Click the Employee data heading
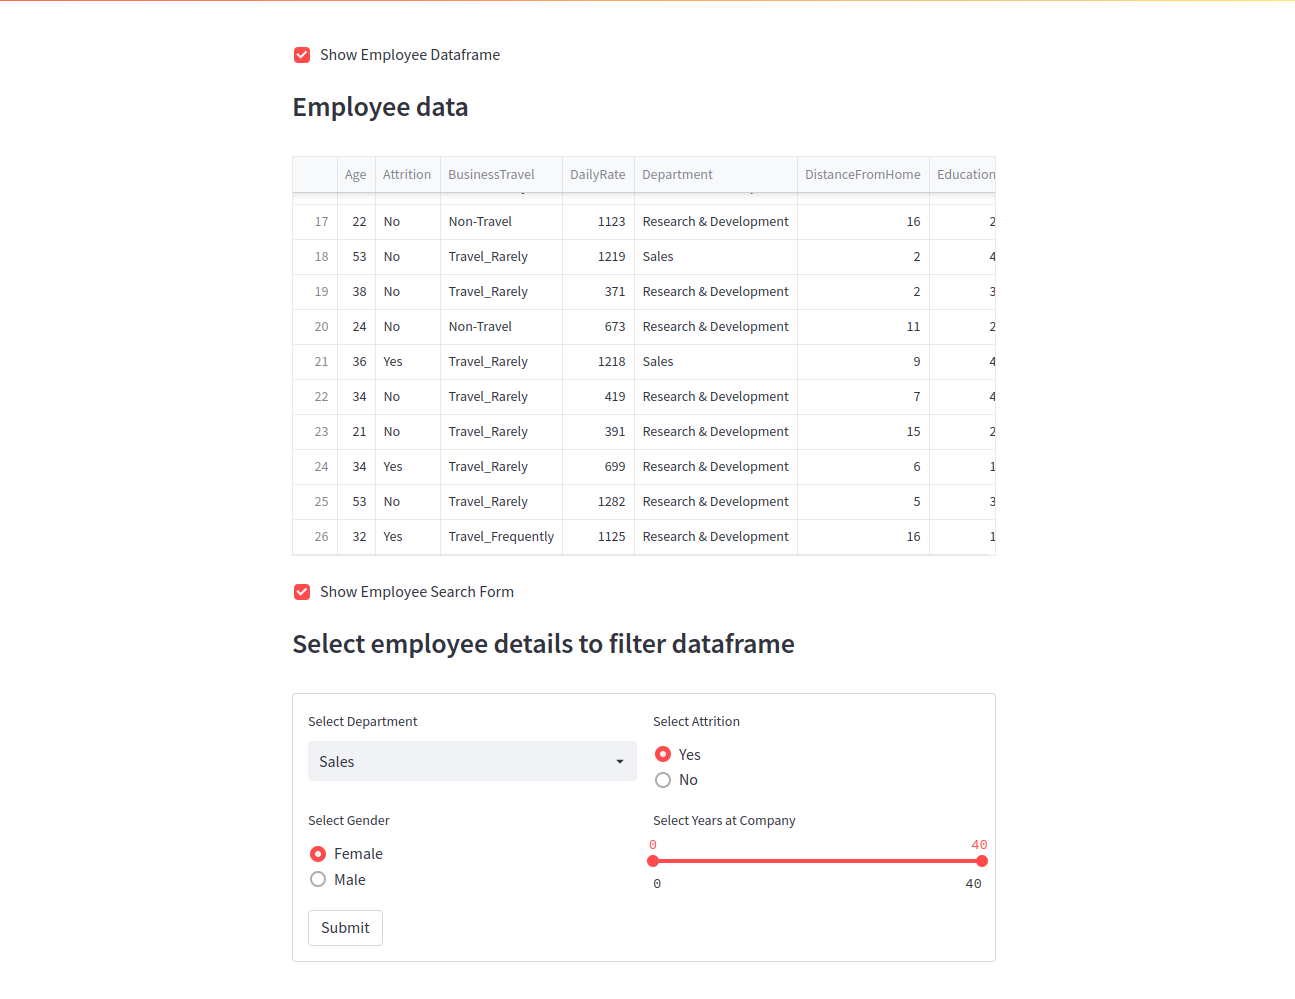Image resolution: width=1295 pixels, height=999 pixels. pos(380,107)
